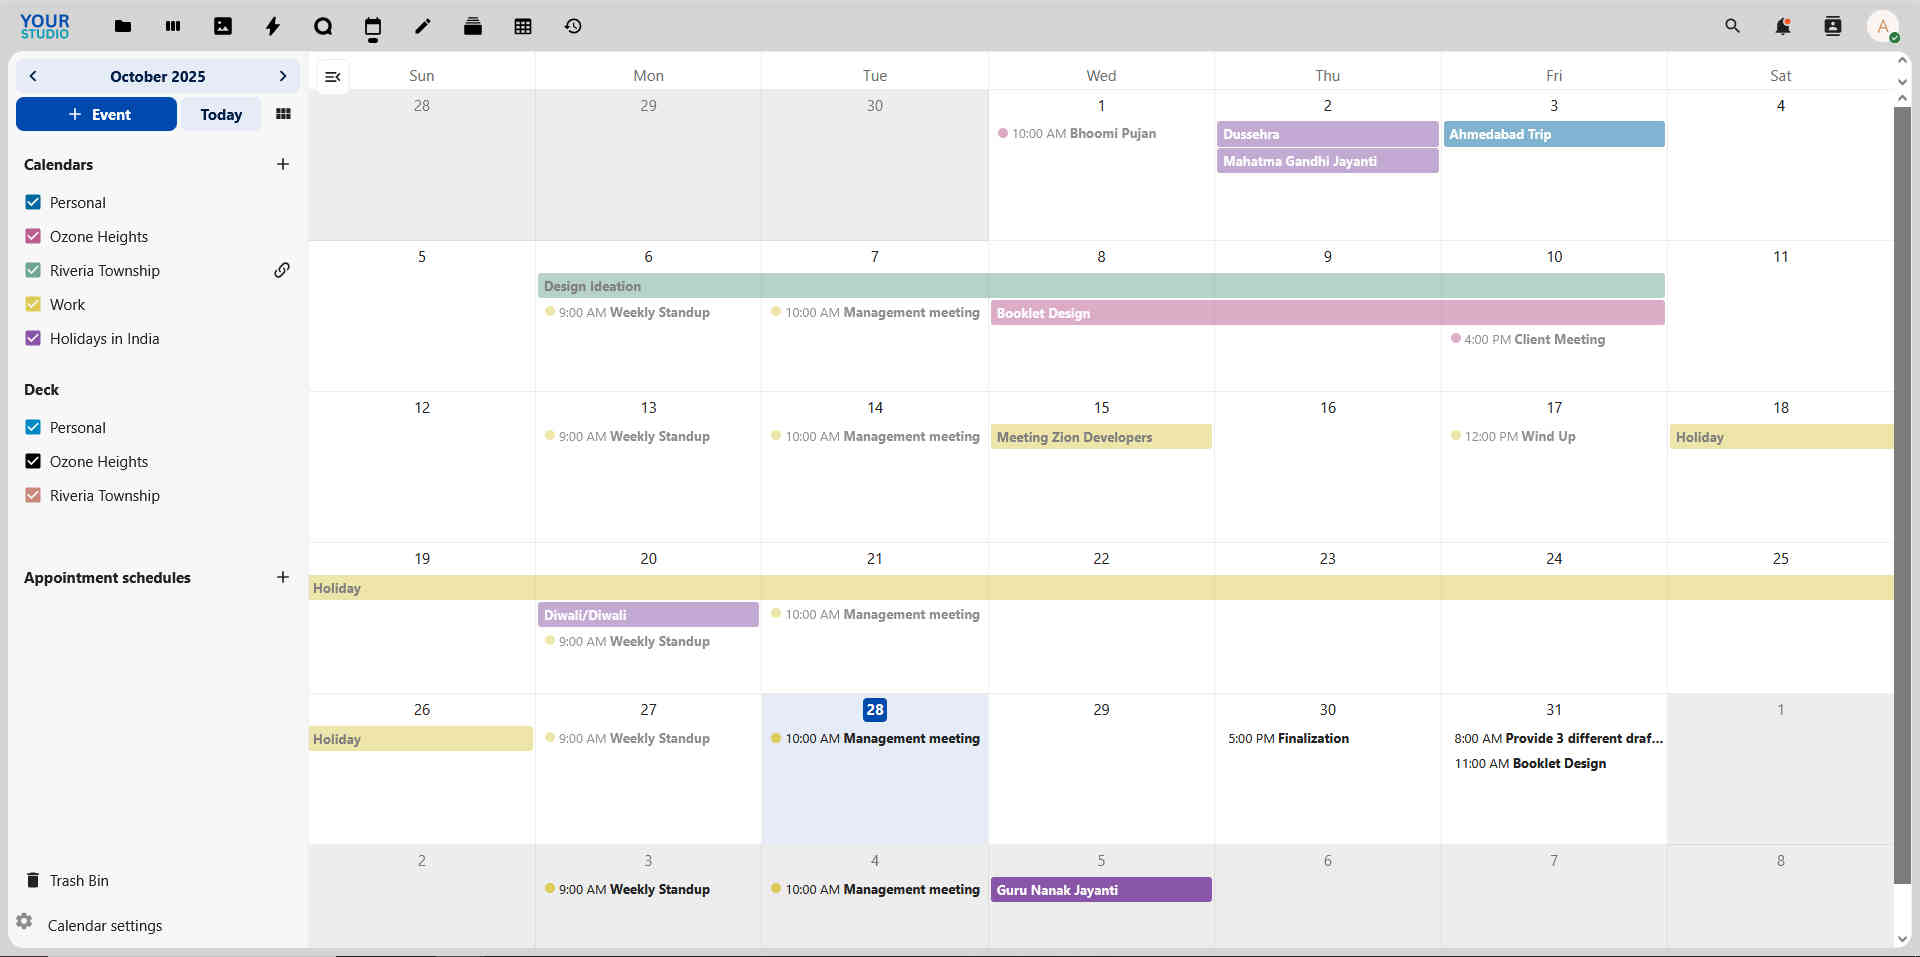This screenshot has width=1920, height=957.
Task: Toggle the Deck Personal calendar checkbox
Action: pos(33,427)
